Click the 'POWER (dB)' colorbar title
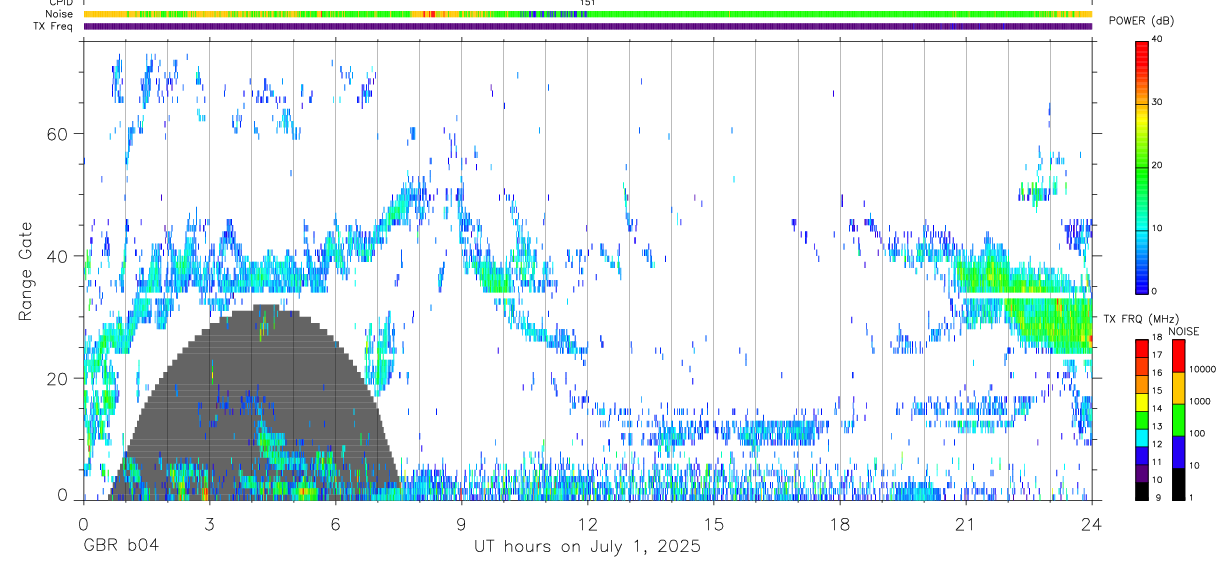Viewport: 1228px width, 567px height. (1141, 21)
